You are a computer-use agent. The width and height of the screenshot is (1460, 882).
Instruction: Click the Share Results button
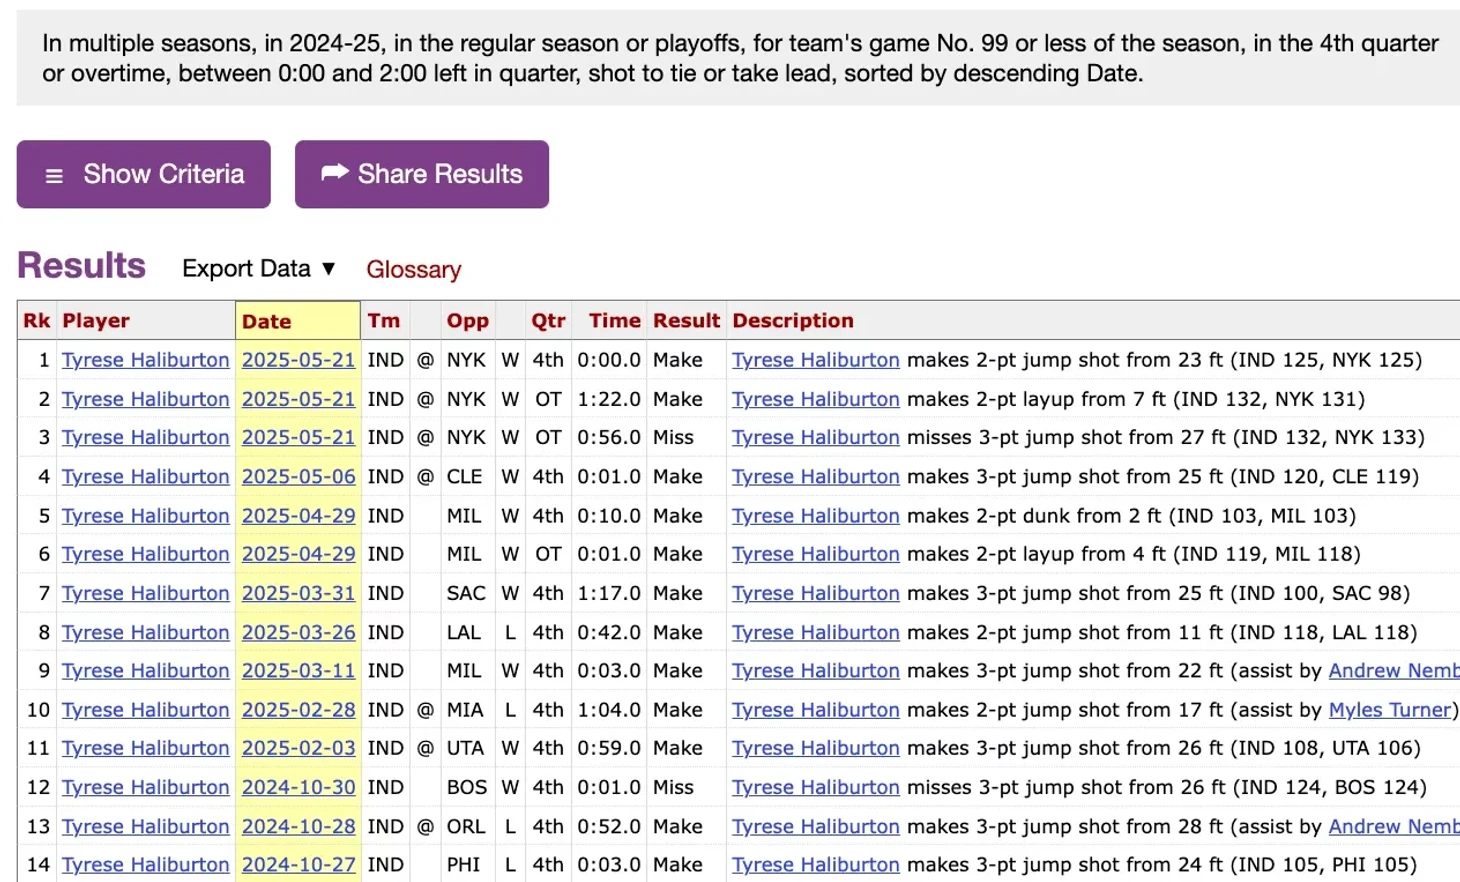click(x=421, y=174)
